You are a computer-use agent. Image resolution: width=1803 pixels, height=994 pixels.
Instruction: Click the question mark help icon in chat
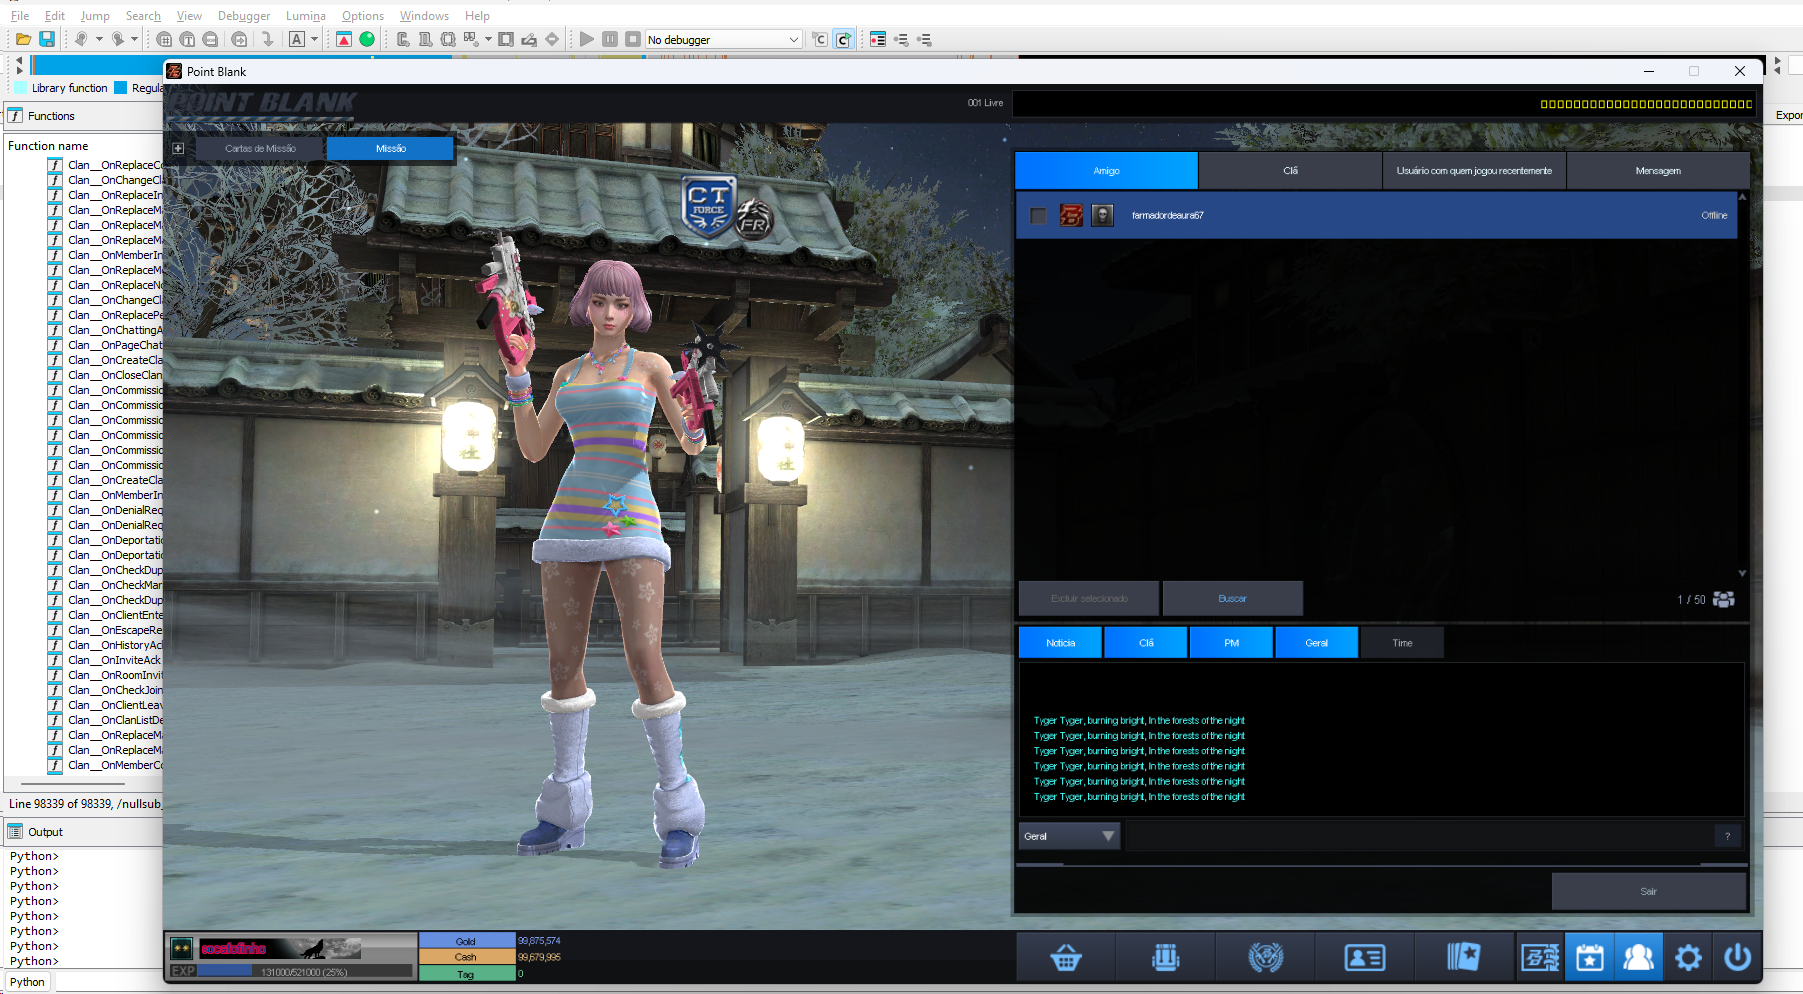click(x=1727, y=836)
